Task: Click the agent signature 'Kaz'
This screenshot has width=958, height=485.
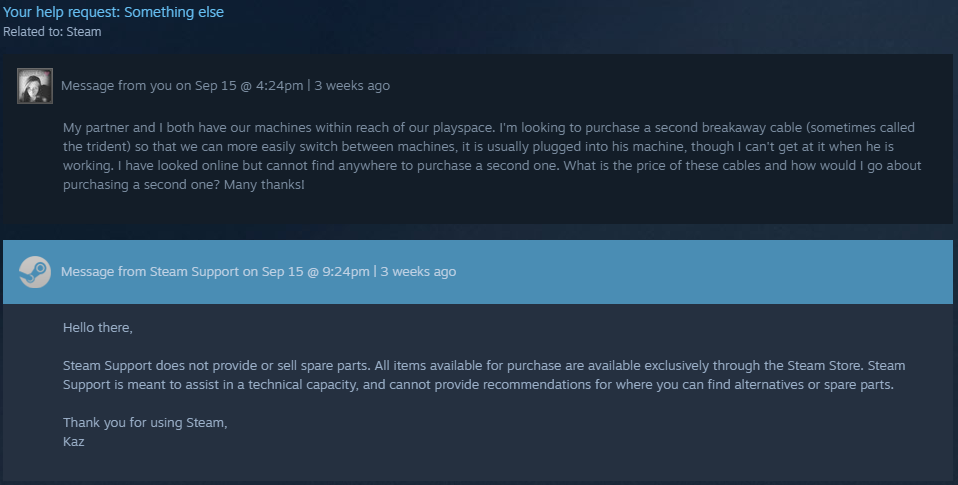Action: [x=73, y=442]
